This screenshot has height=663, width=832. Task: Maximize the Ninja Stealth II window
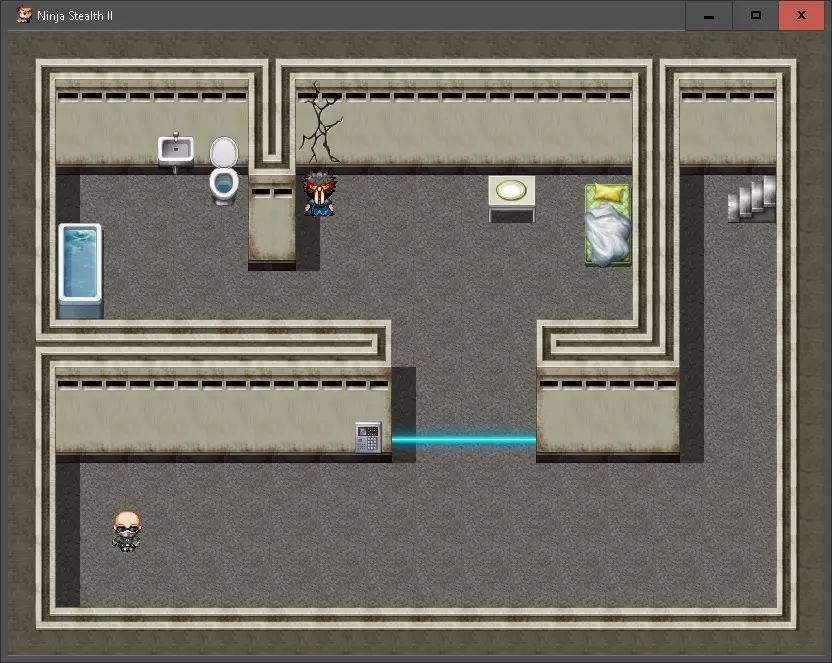[756, 15]
